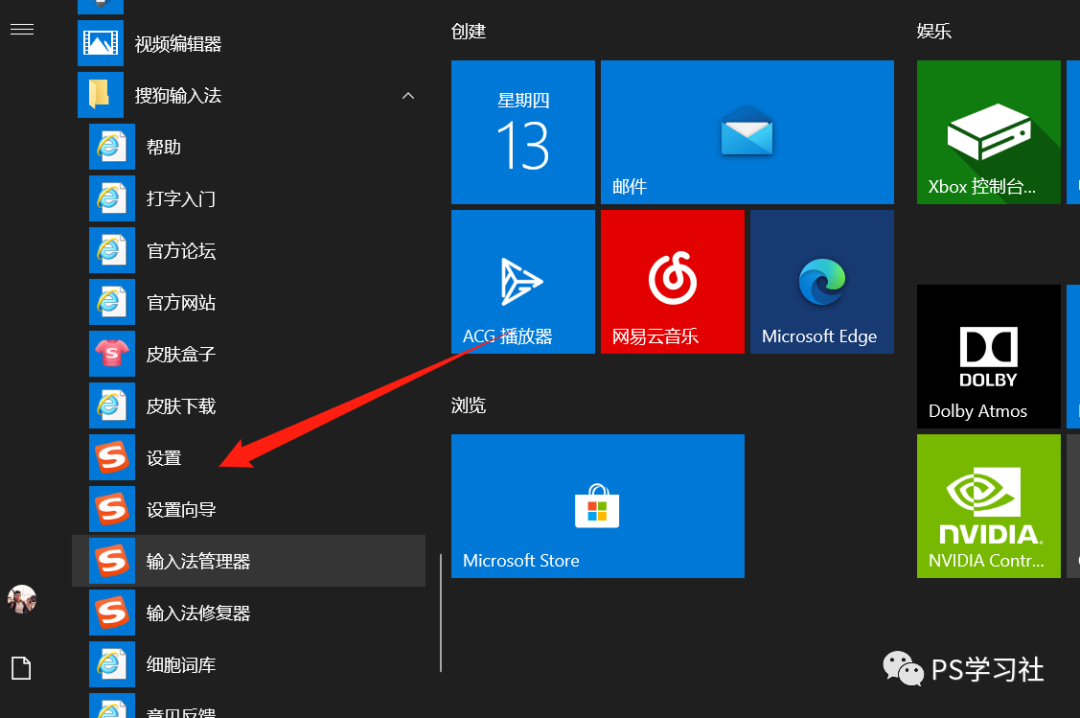Select 皮肤下载 text entry
This screenshot has height=718, width=1080.
(x=180, y=406)
